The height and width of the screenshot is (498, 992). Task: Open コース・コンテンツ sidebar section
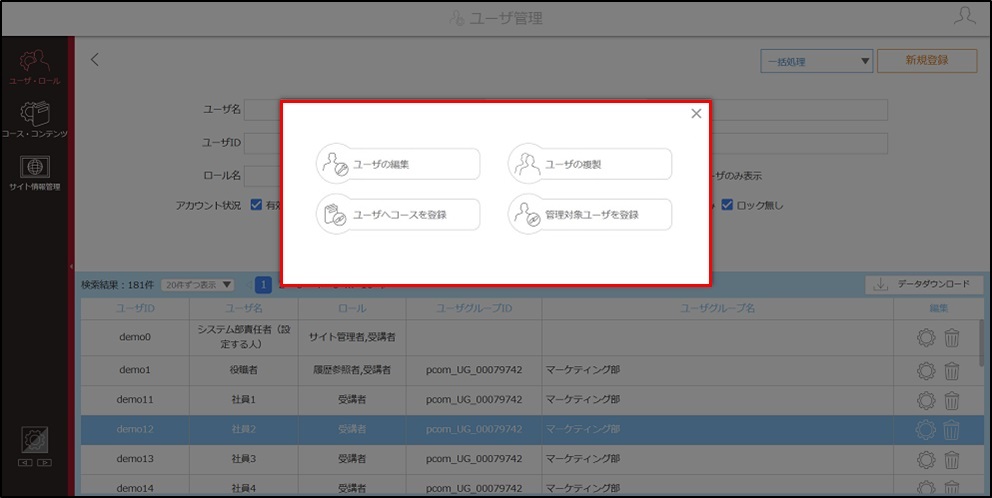click(35, 120)
